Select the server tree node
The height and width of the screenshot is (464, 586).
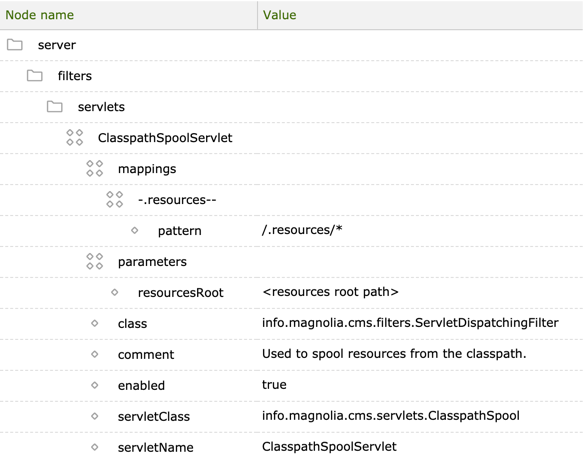coord(57,45)
